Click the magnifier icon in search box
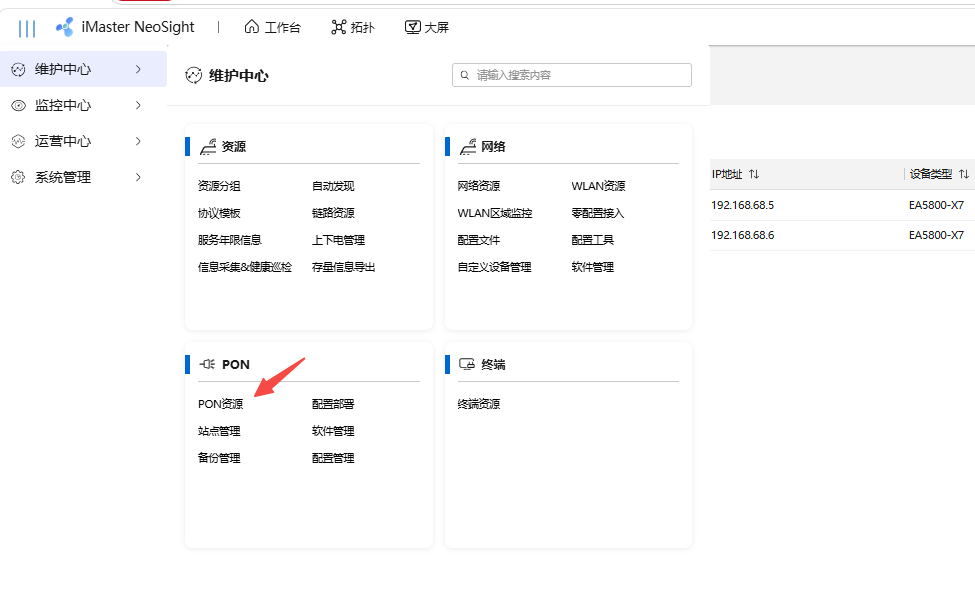This screenshot has width=975, height=603. [x=464, y=75]
